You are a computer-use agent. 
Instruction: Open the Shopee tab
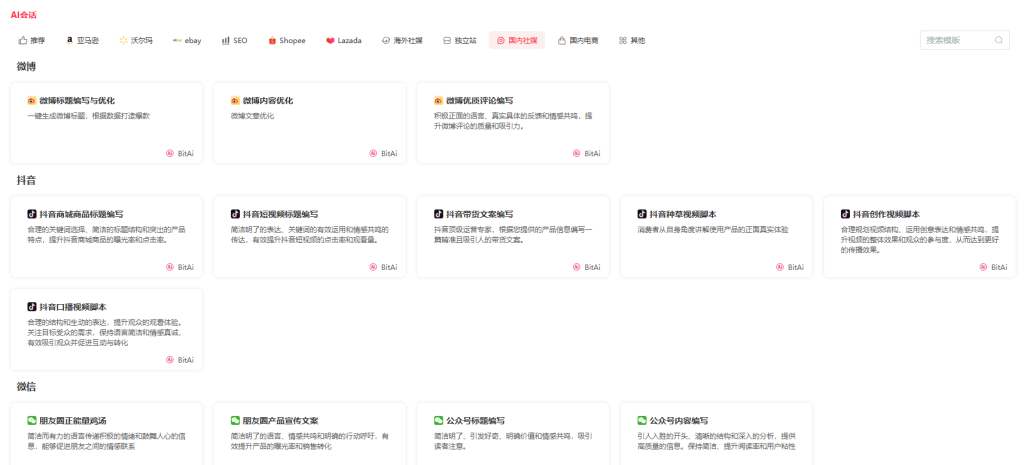286,41
